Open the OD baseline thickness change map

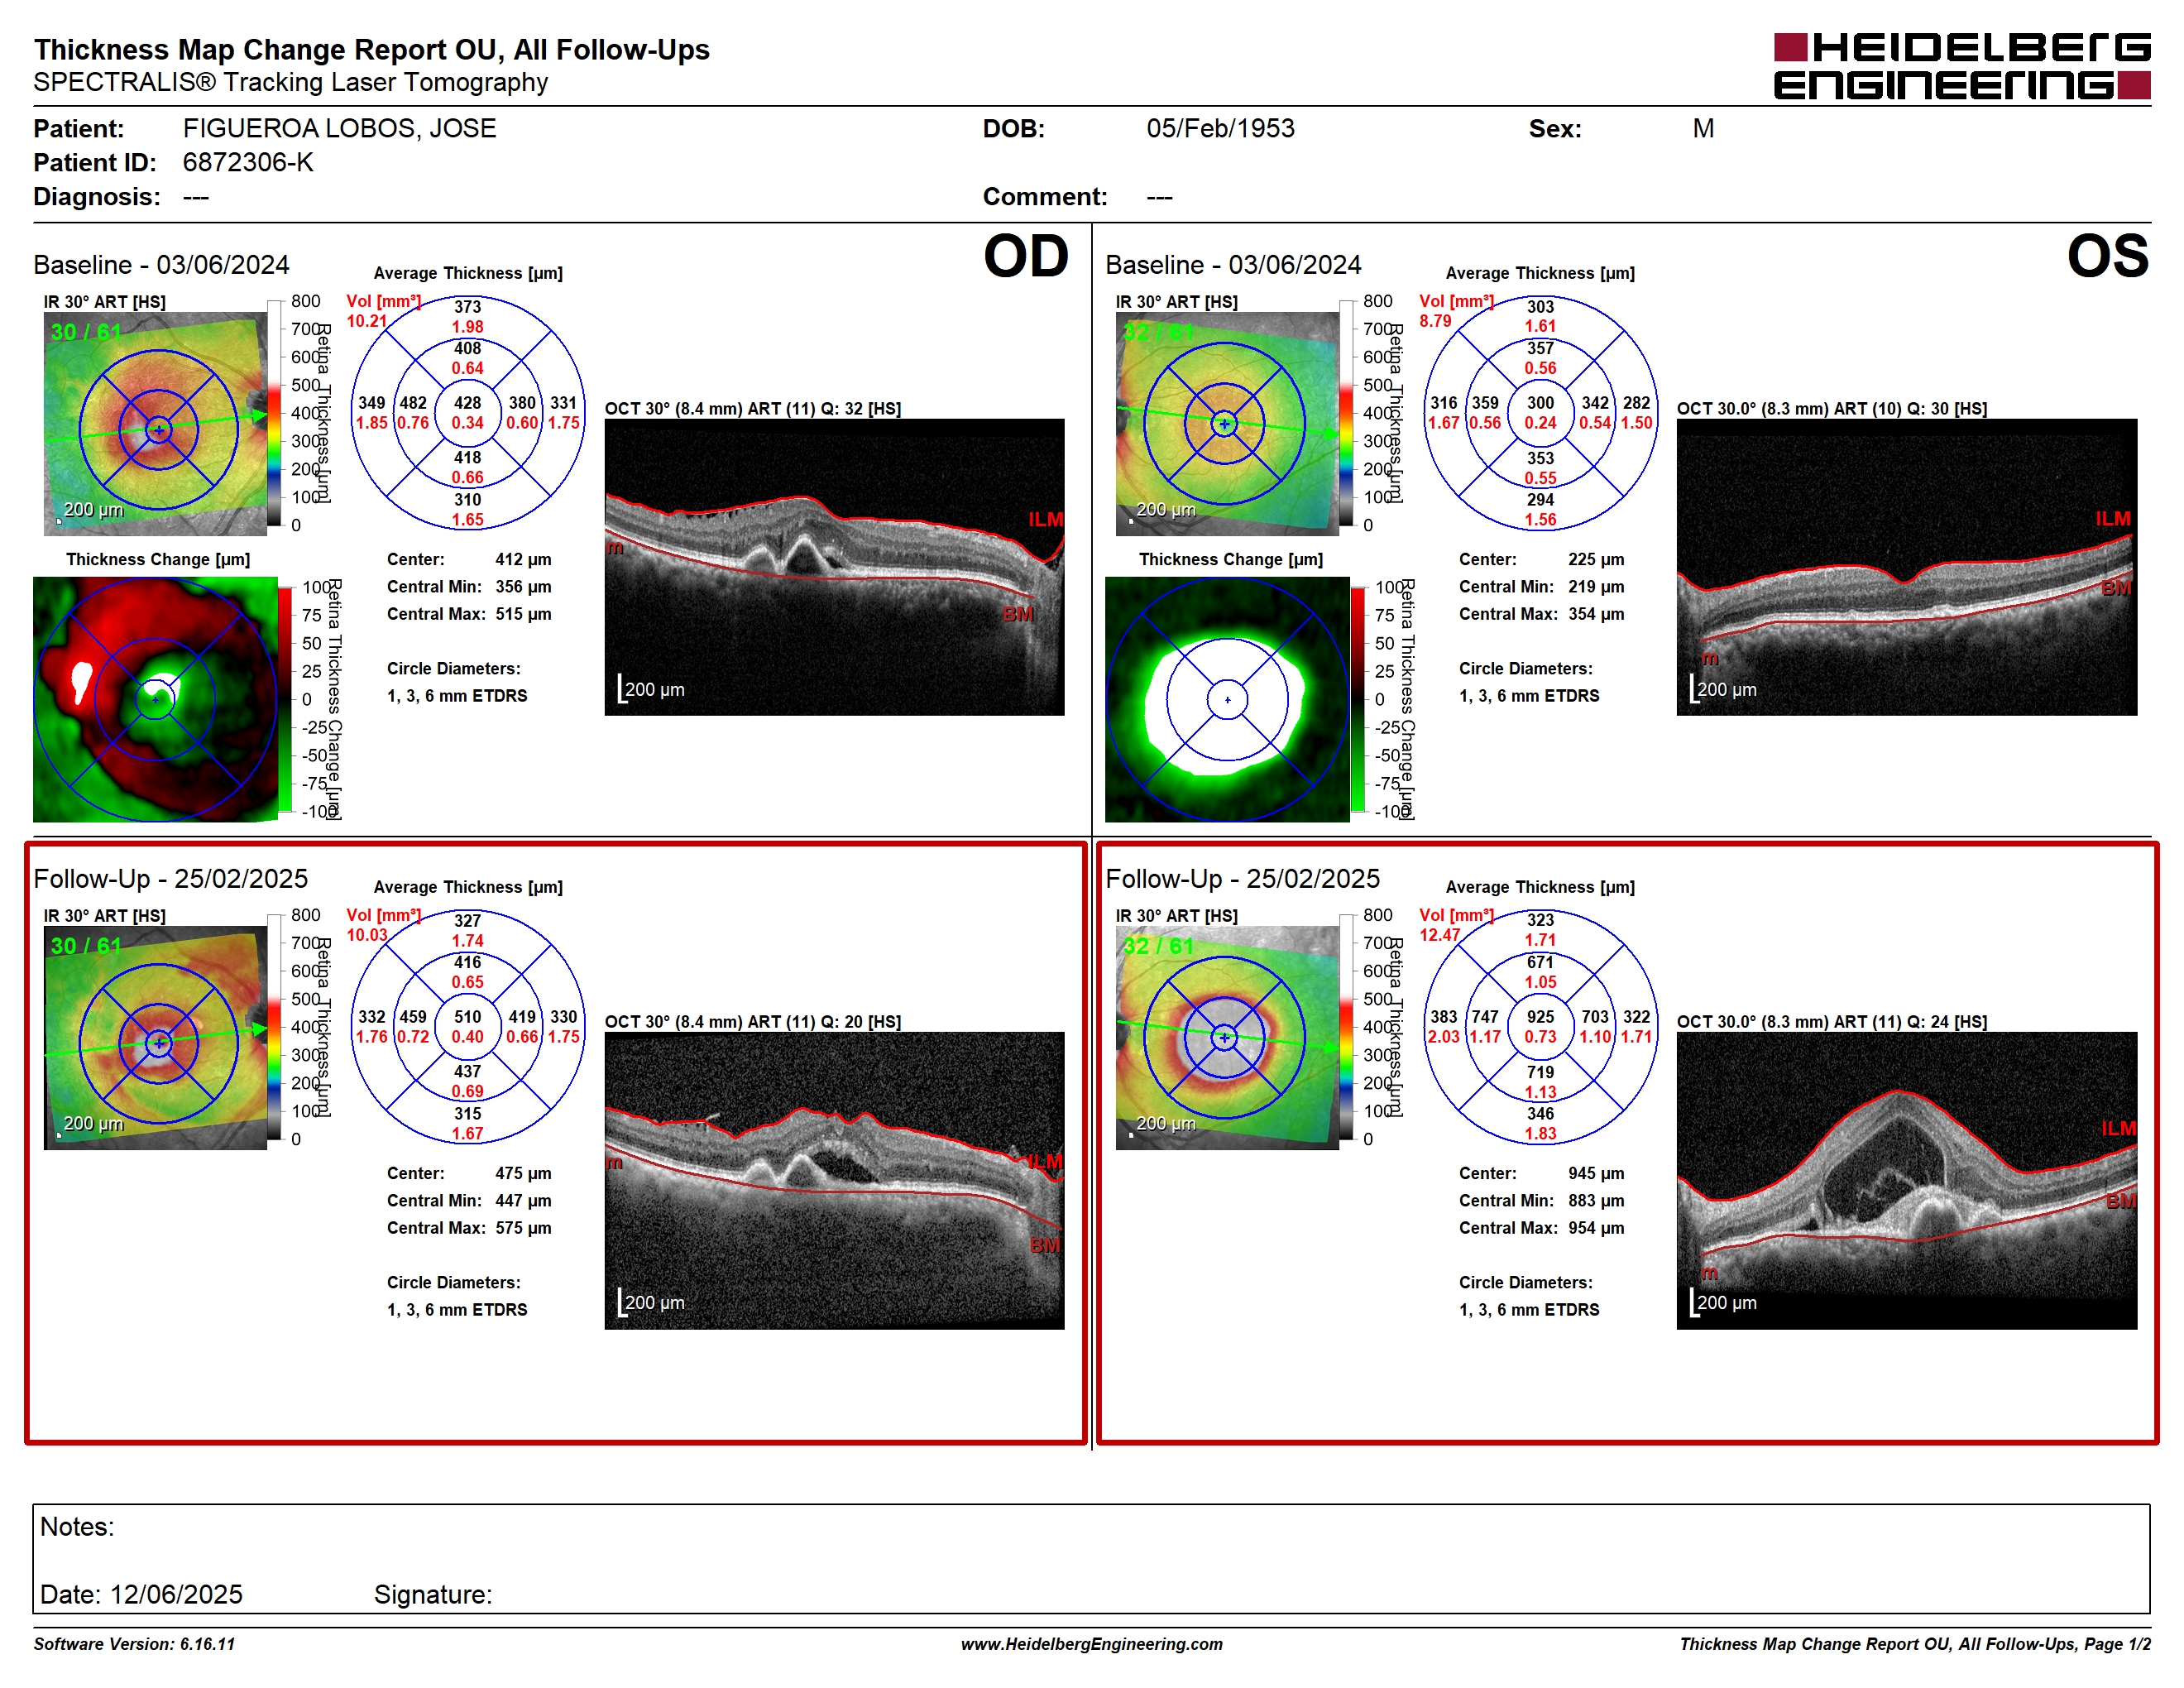tap(156, 699)
